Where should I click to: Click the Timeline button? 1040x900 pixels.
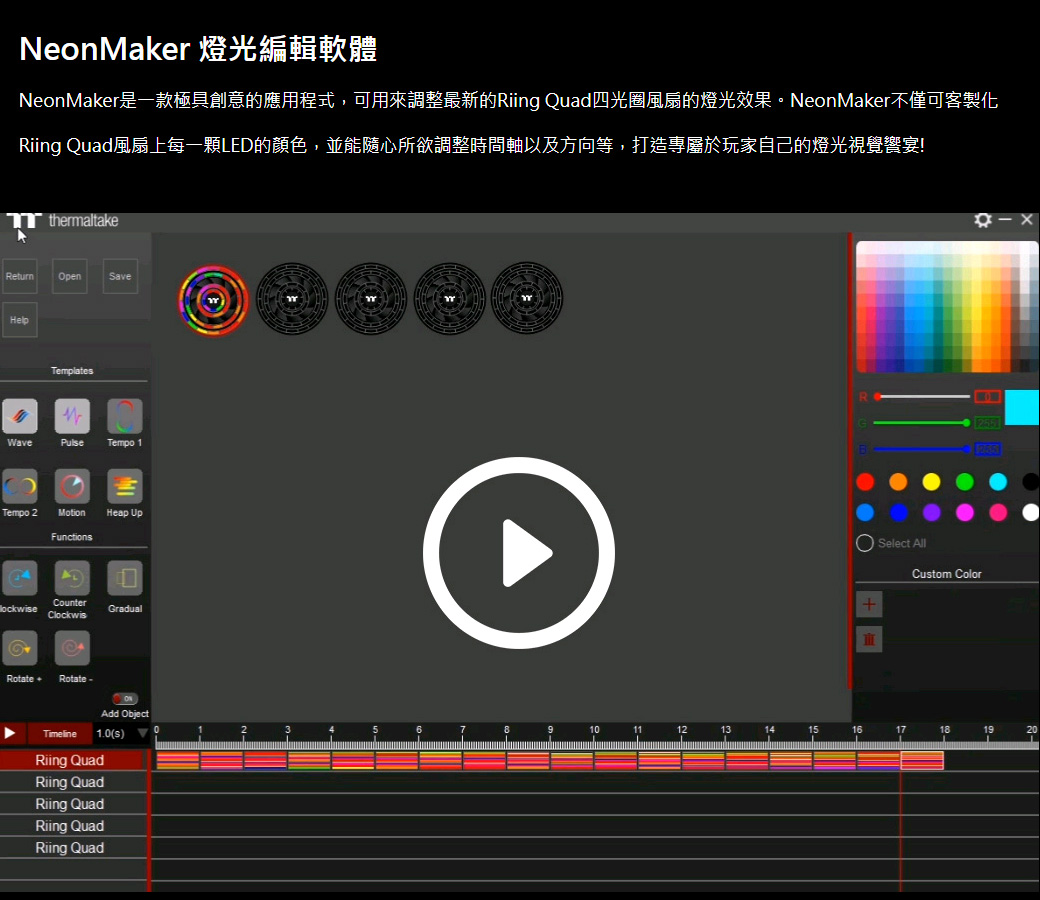60,733
